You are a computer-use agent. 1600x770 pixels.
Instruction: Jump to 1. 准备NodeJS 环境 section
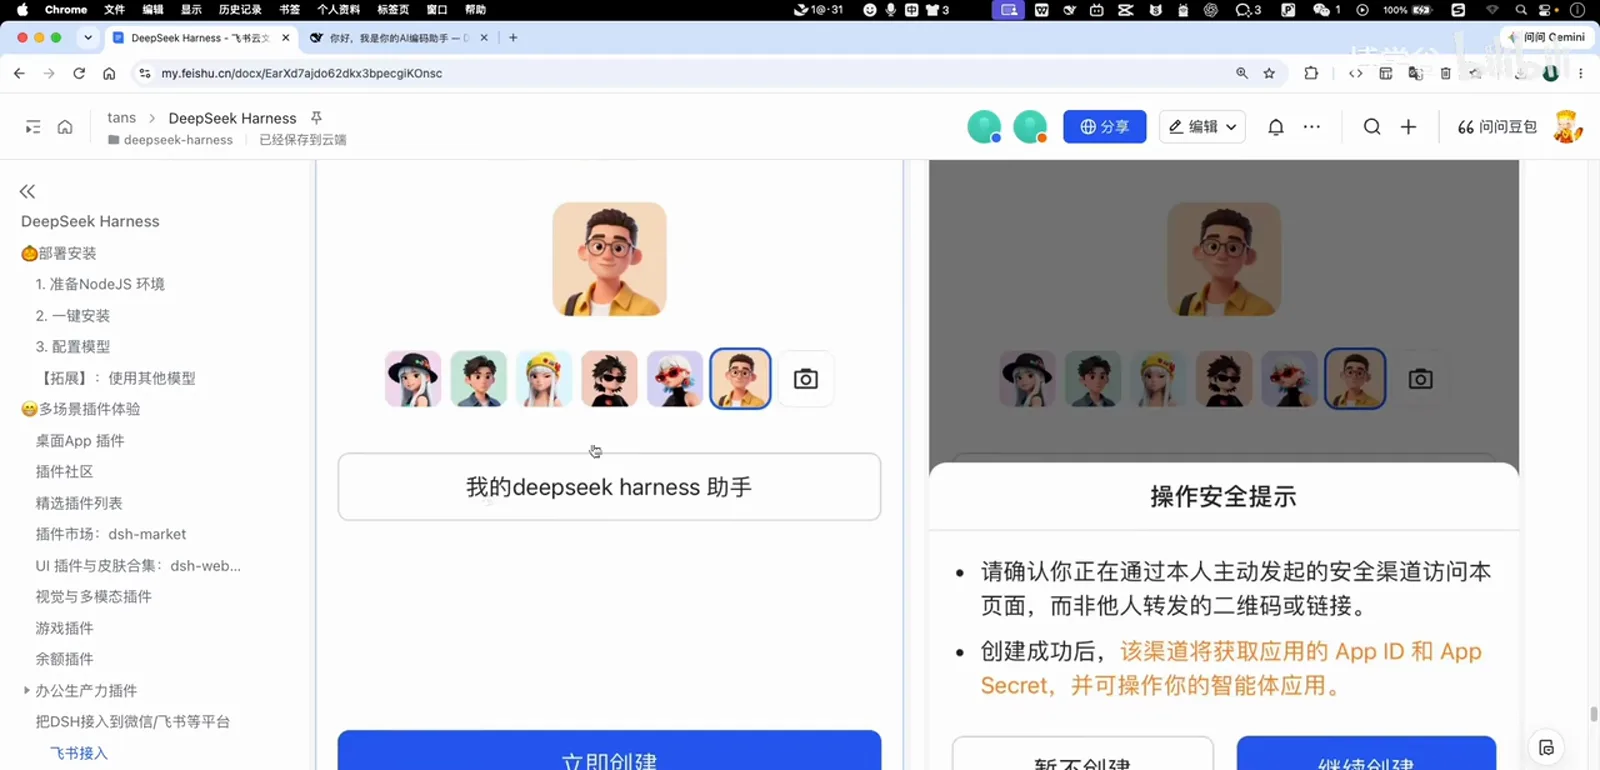pos(100,284)
